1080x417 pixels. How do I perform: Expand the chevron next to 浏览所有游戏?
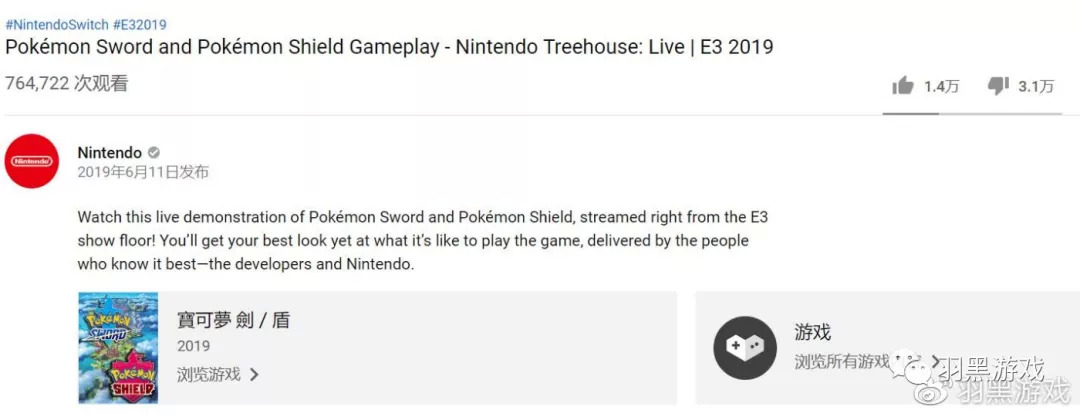[936, 361]
